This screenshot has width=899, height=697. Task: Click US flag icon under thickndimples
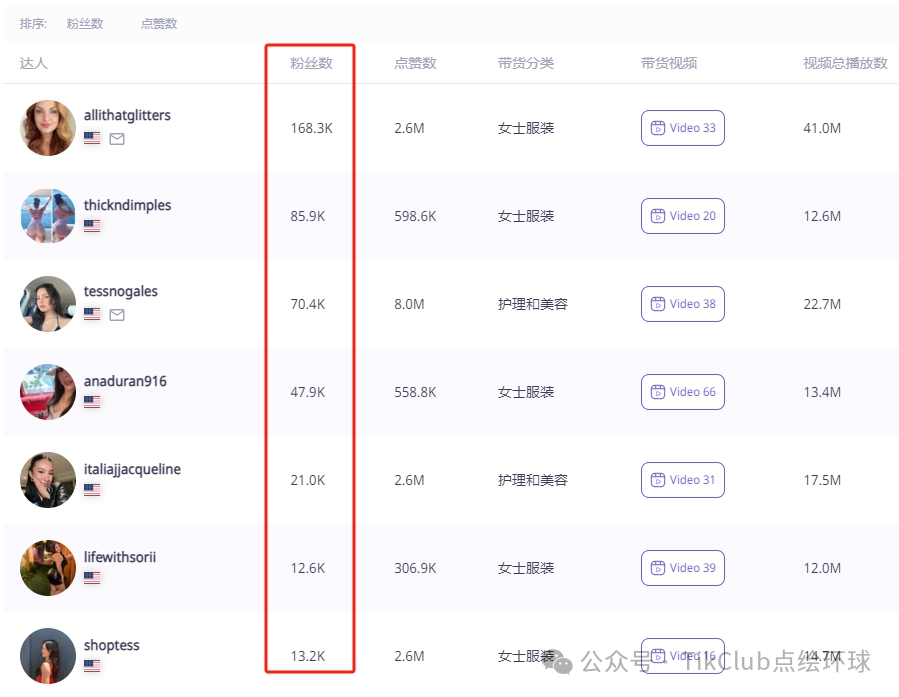(92, 227)
